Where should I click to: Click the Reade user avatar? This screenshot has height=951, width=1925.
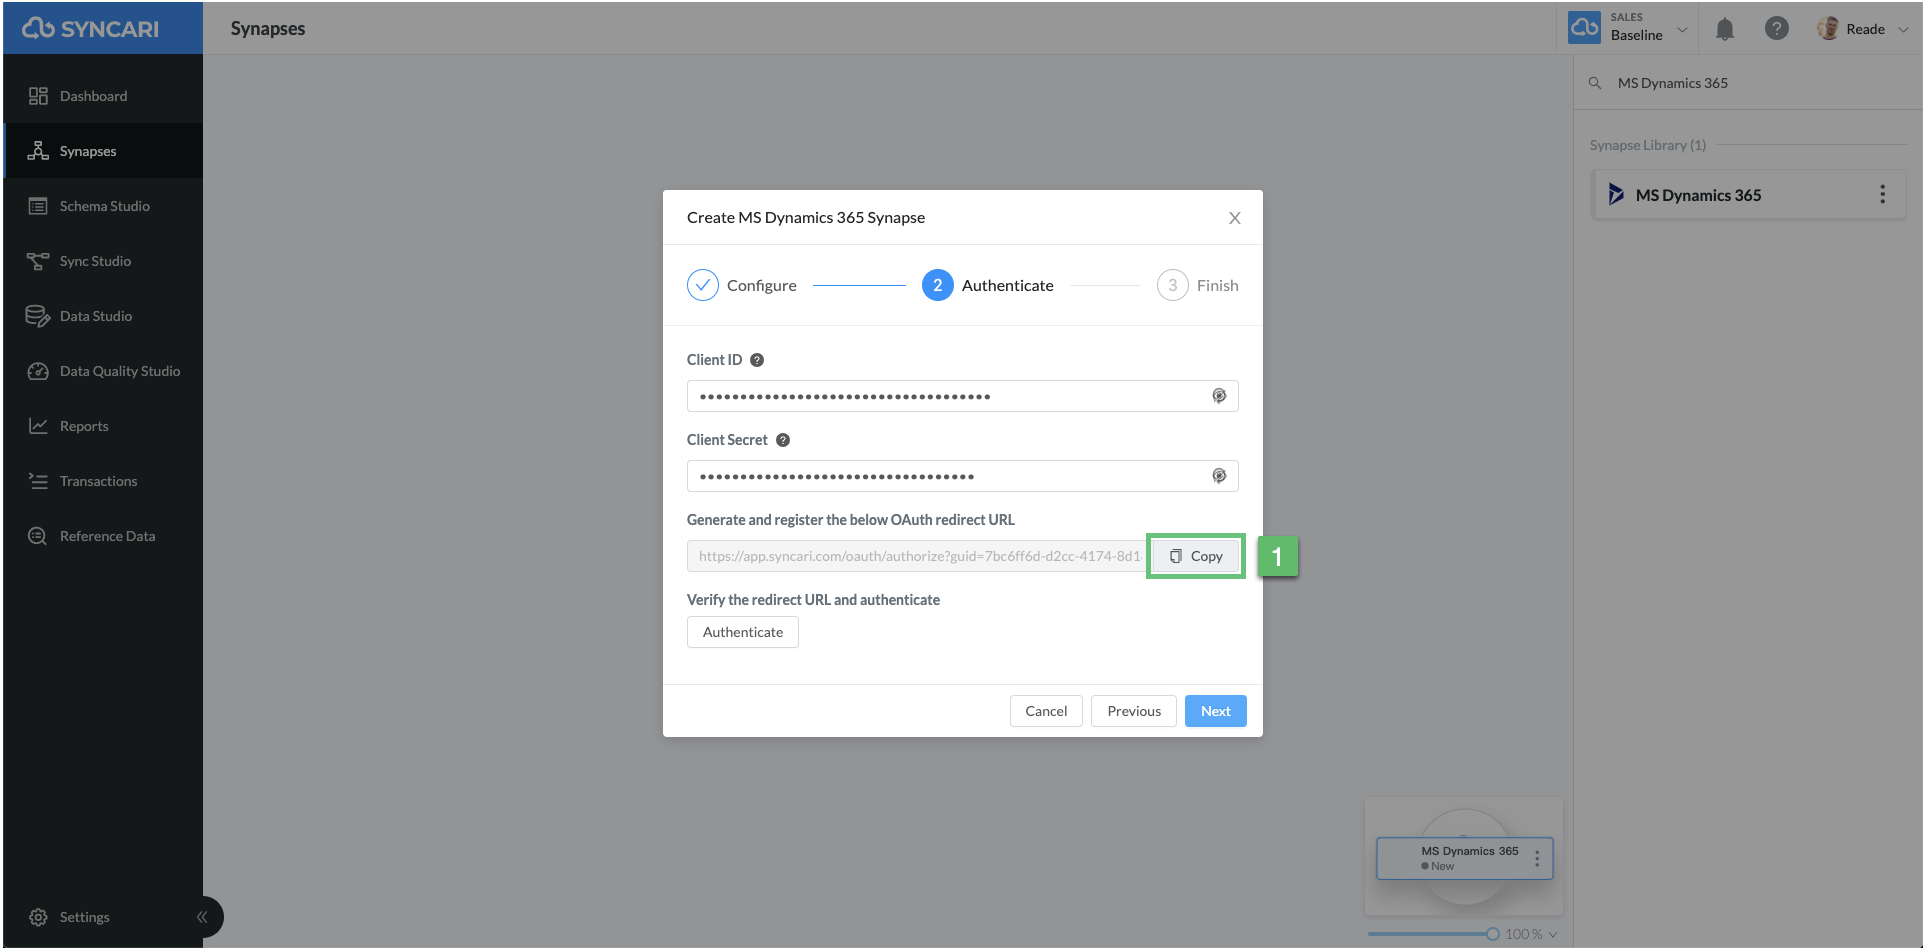1828,28
